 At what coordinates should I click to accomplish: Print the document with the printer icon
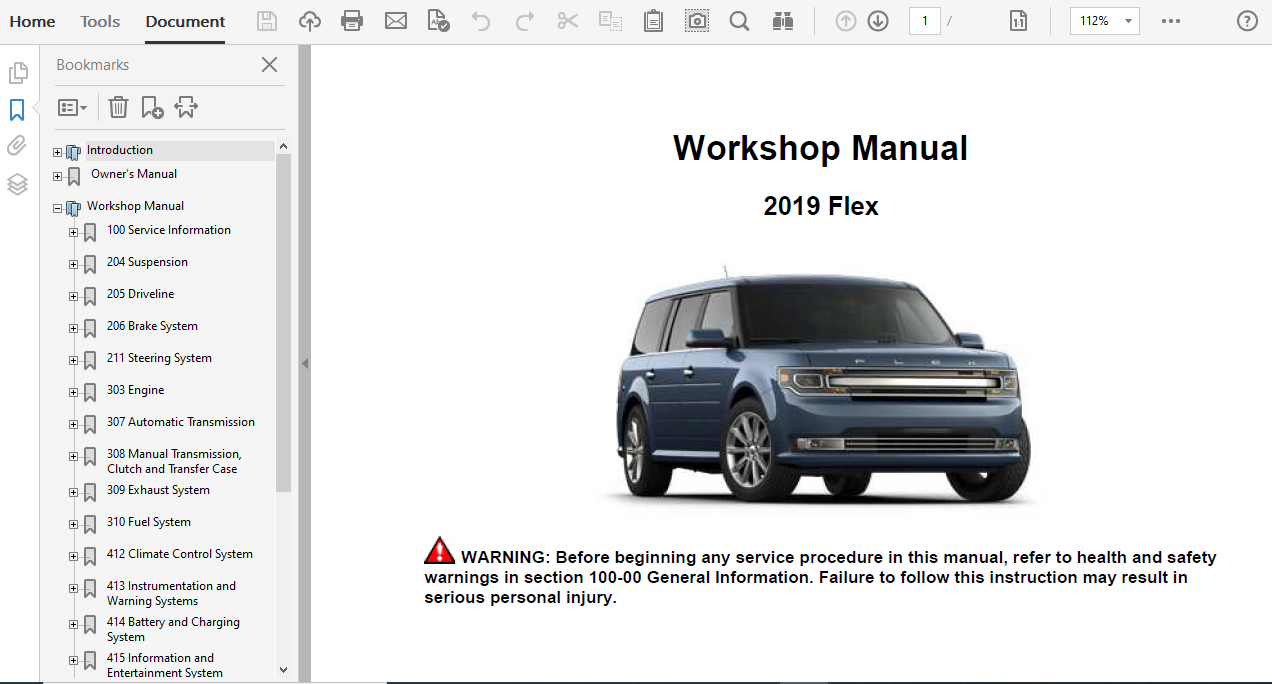[x=352, y=21]
